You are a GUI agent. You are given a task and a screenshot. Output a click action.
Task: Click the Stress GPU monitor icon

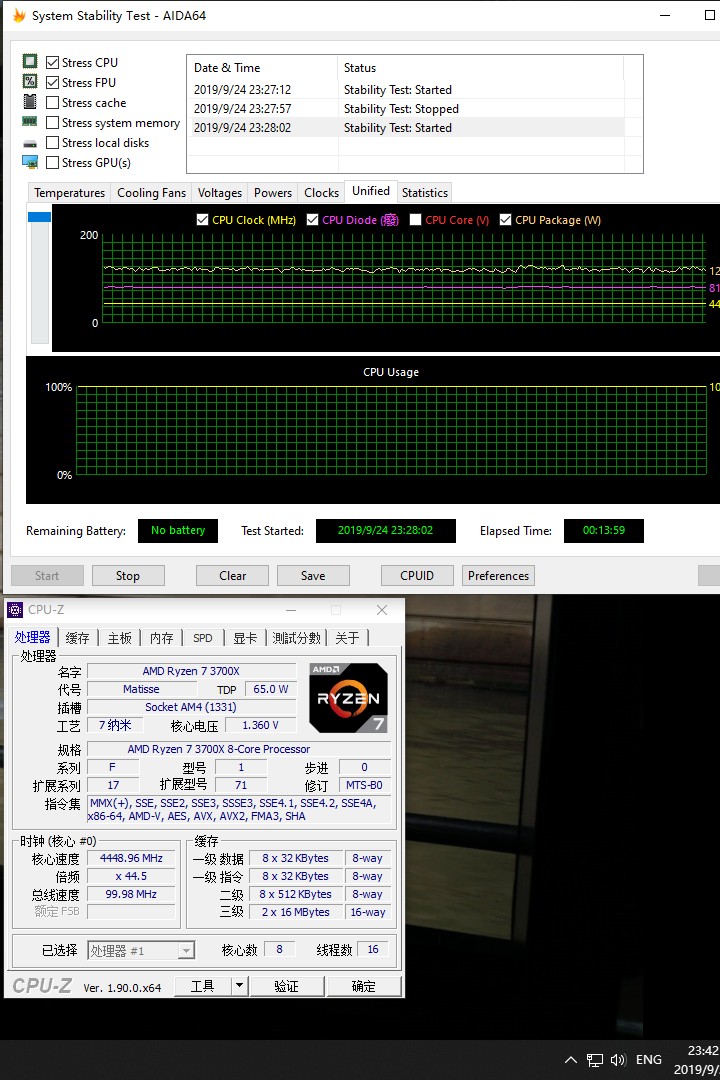[30, 163]
